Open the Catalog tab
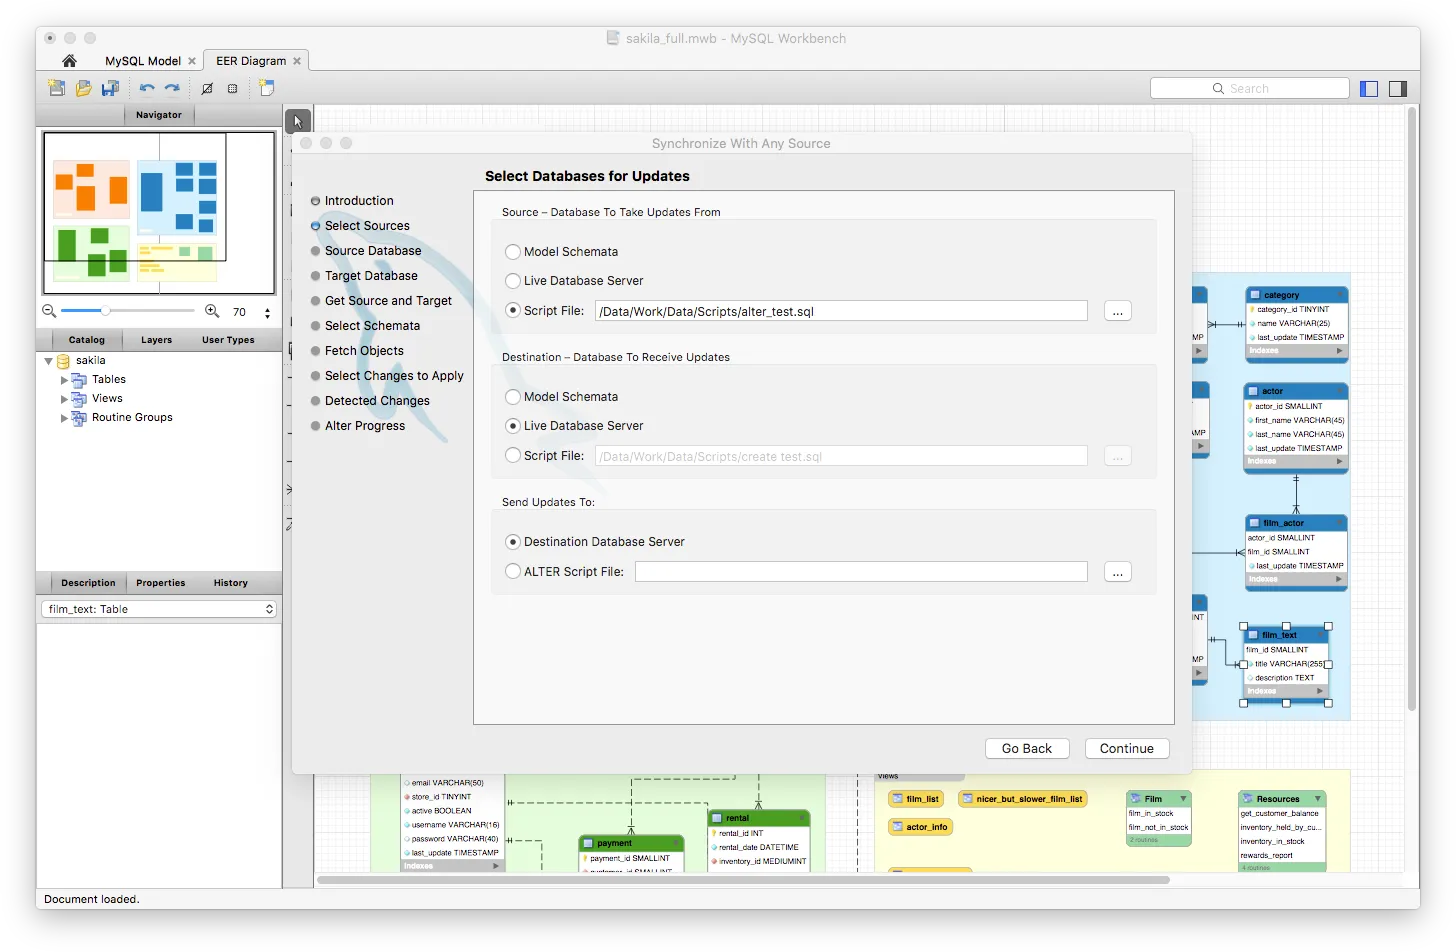1456x952 pixels. 86,340
